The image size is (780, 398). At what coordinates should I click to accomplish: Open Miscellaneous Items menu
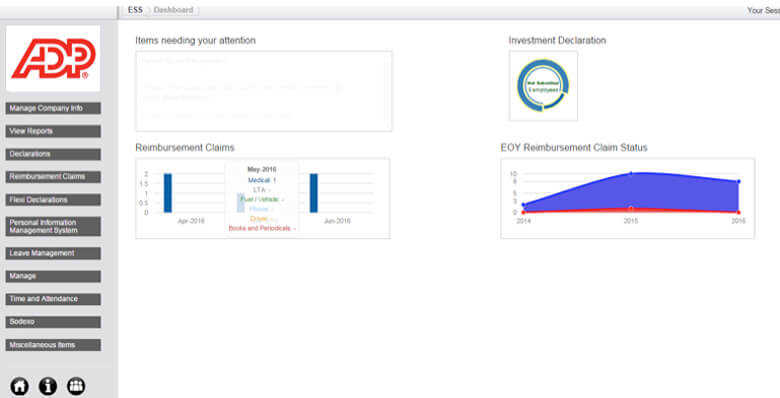click(x=53, y=345)
